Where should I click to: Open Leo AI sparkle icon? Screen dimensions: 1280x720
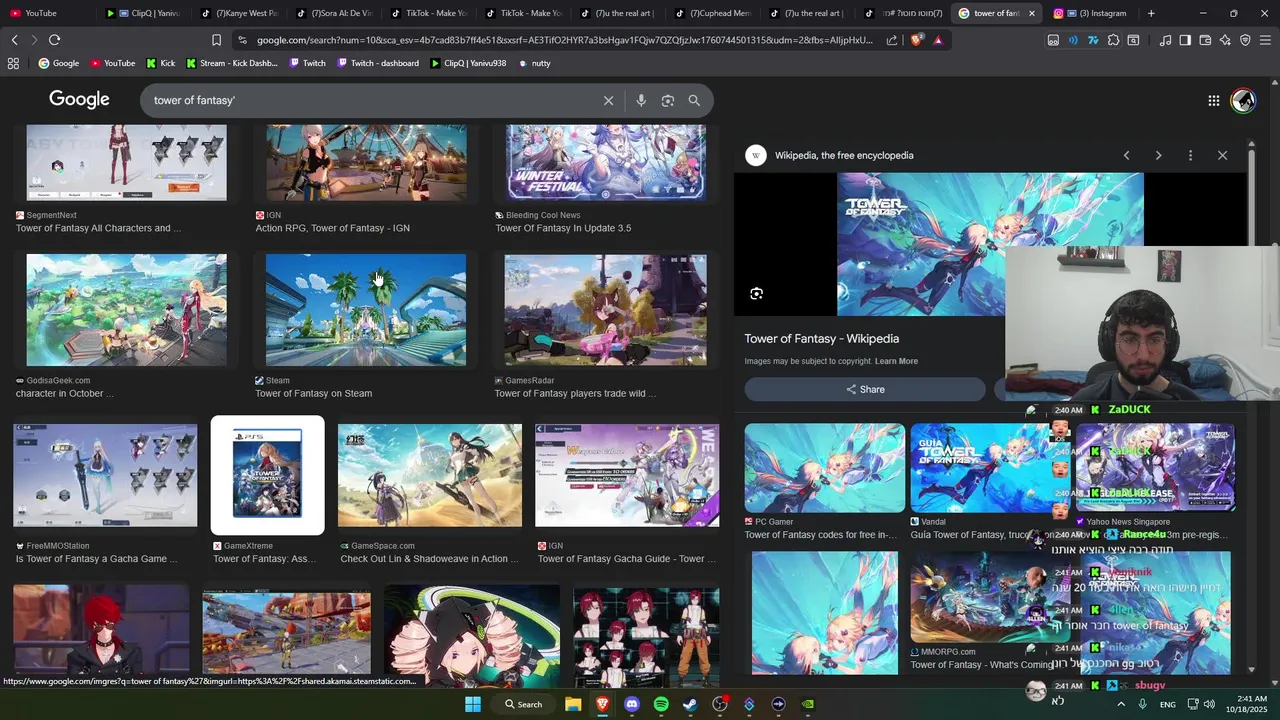pyautogui.click(x=1225, y=40)
